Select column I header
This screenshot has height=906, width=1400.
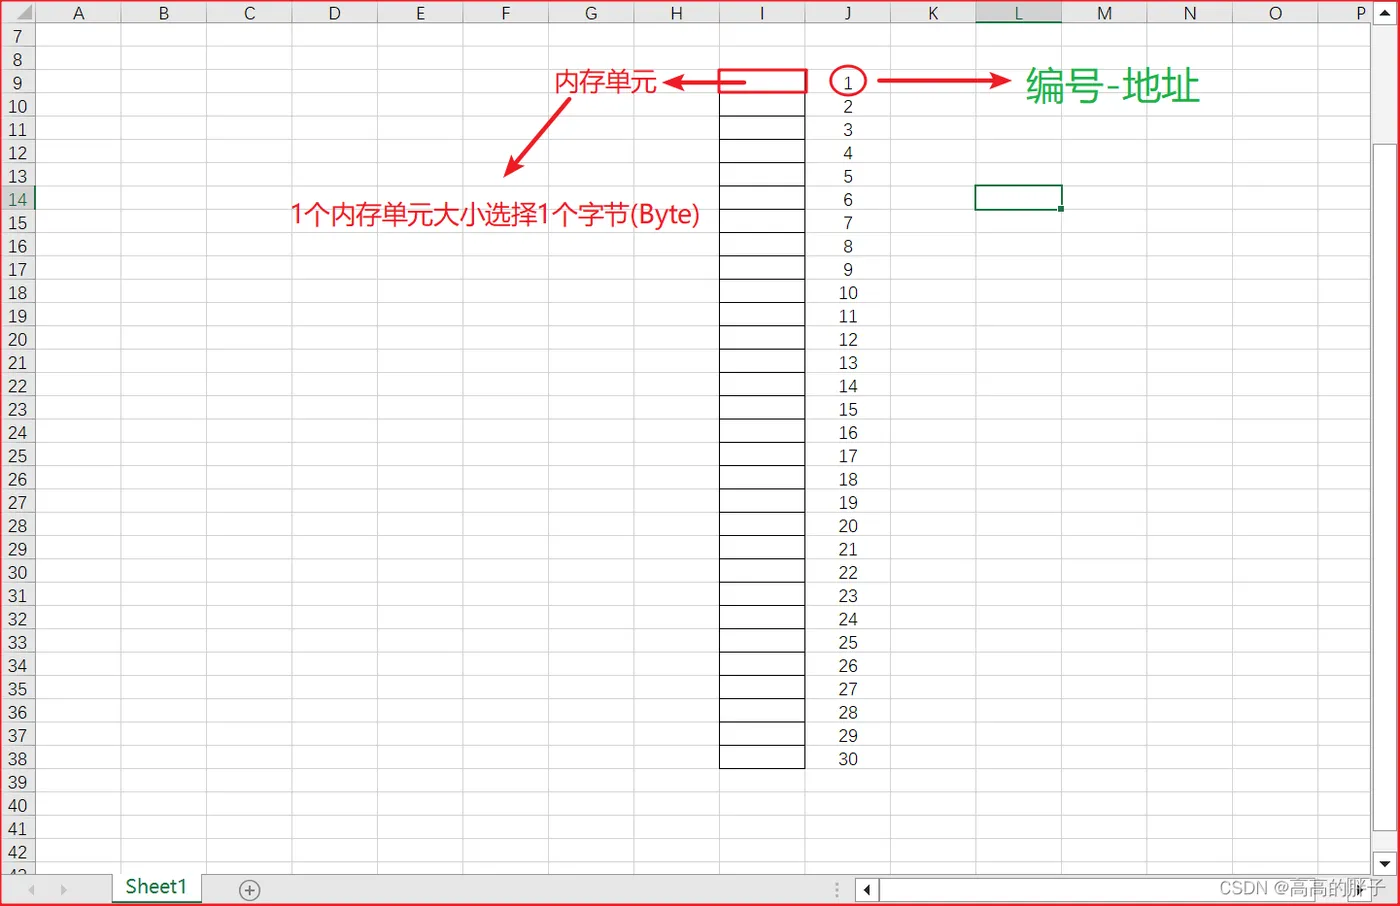tap(762, 13)
